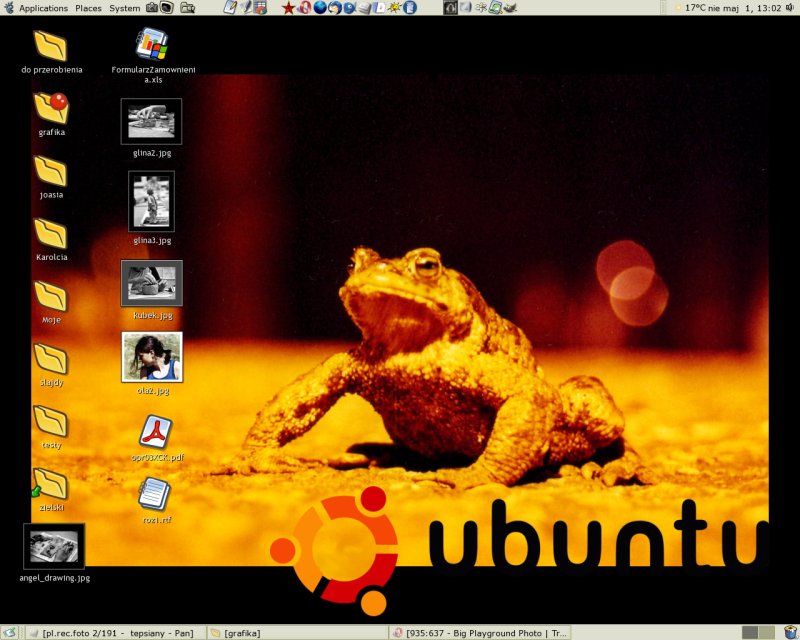The height and width of the screenshot is (640, 800).
Task: Click the screenshot camera launcher in top panel
Action: tap(152, 8)
